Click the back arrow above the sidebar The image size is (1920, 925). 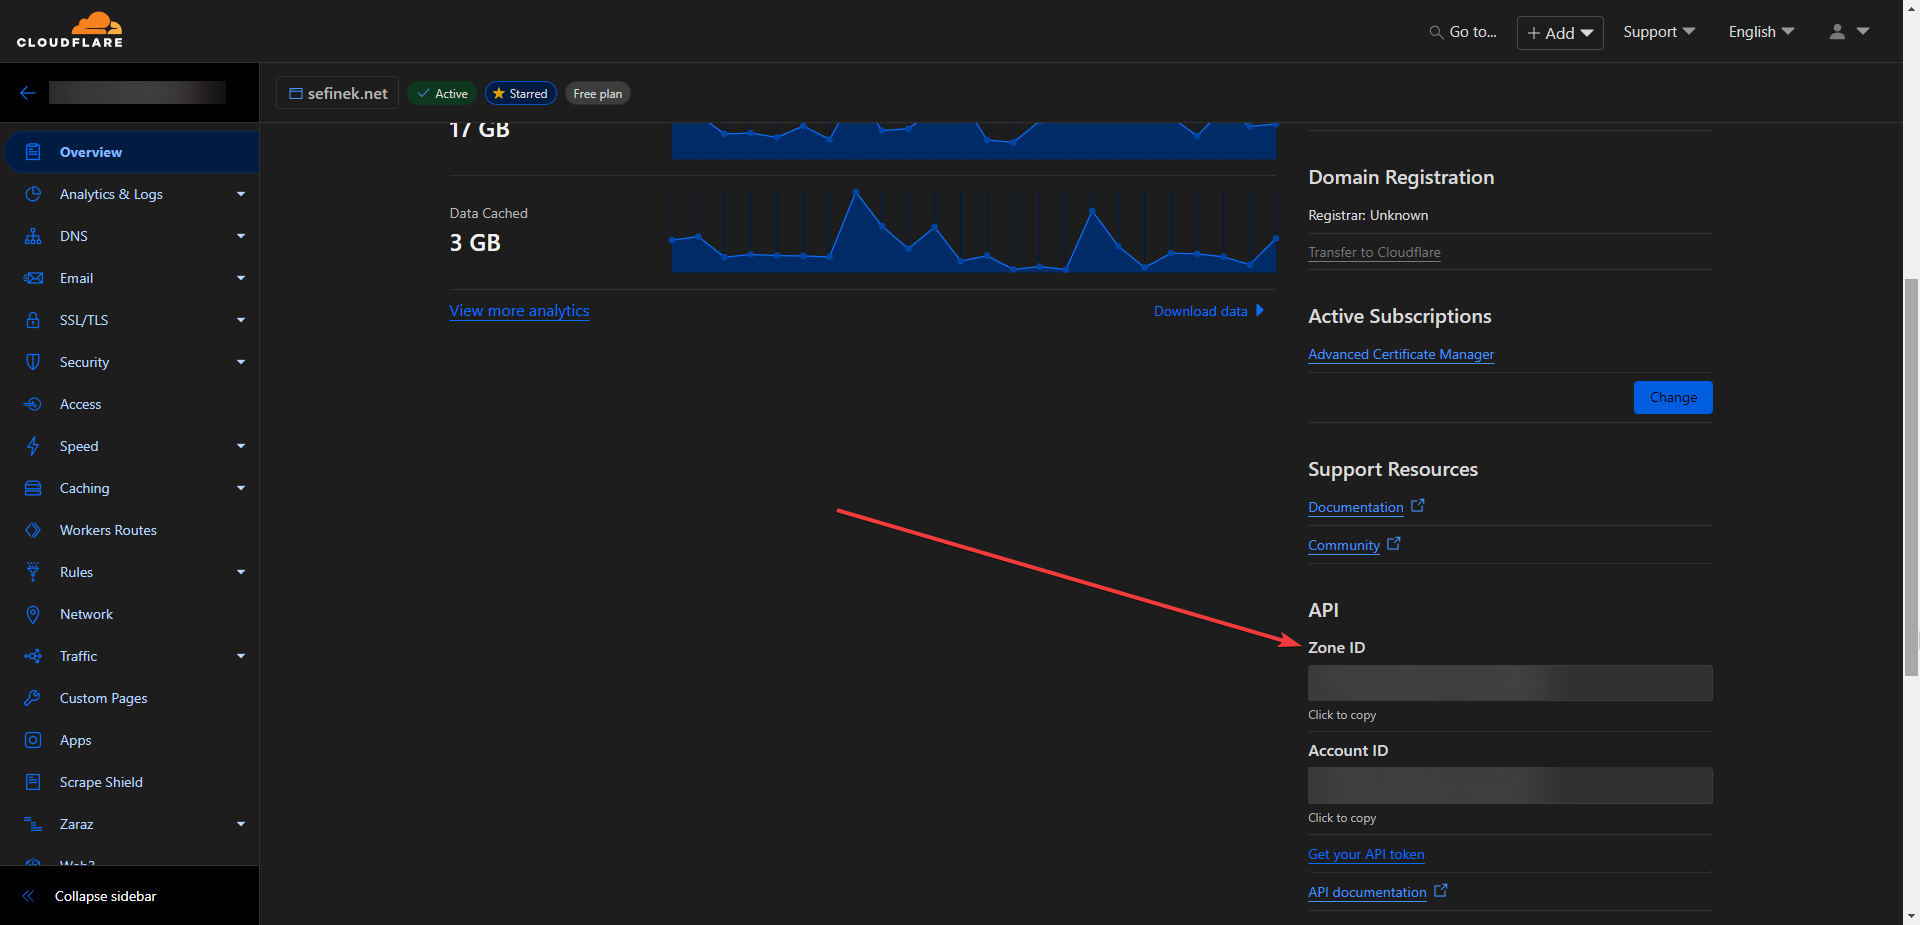pos(28,93)
